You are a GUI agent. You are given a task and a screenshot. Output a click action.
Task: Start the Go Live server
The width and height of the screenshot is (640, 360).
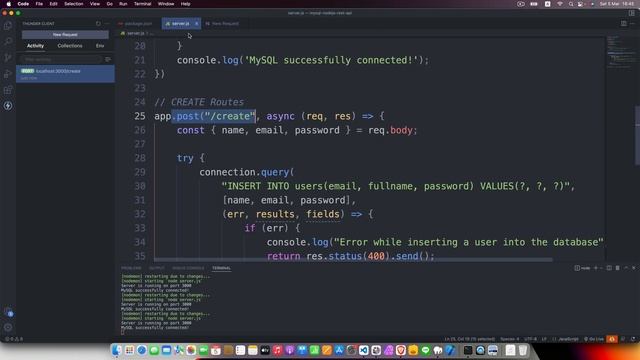pos(594,339)
